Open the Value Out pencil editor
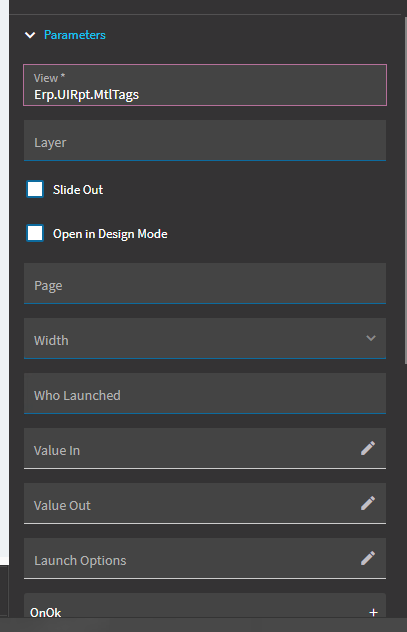Viewport: 407px width, 632px height. (368, 503)
